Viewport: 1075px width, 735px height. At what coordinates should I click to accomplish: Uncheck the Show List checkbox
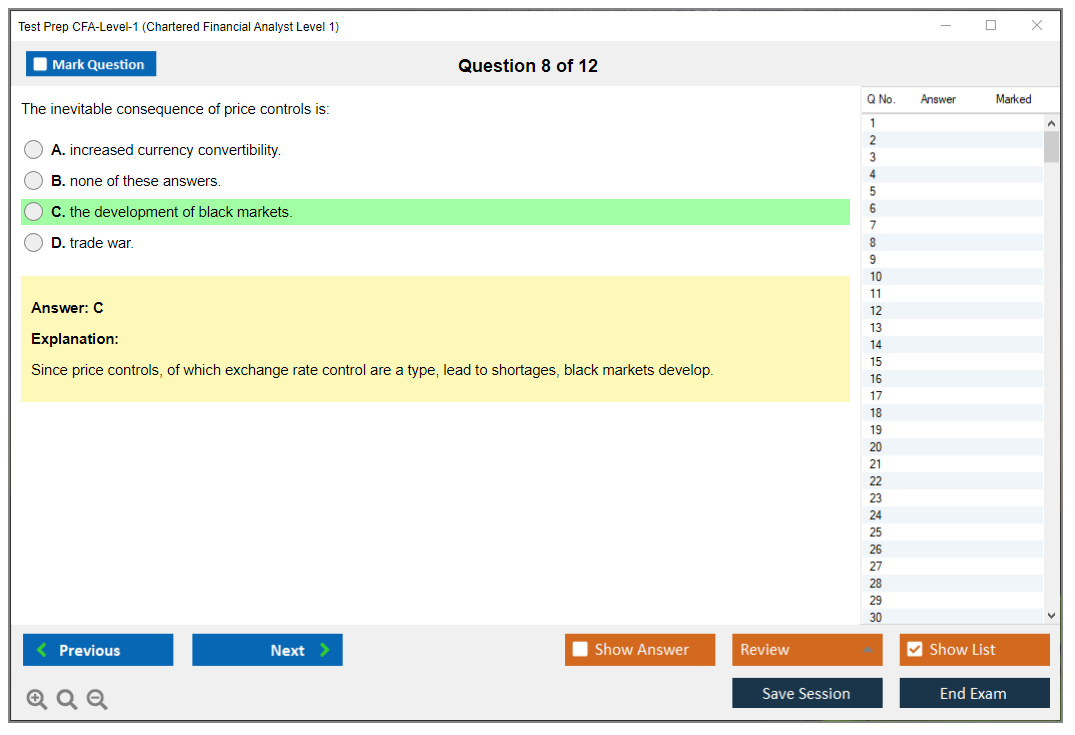(x=914, y=650)
